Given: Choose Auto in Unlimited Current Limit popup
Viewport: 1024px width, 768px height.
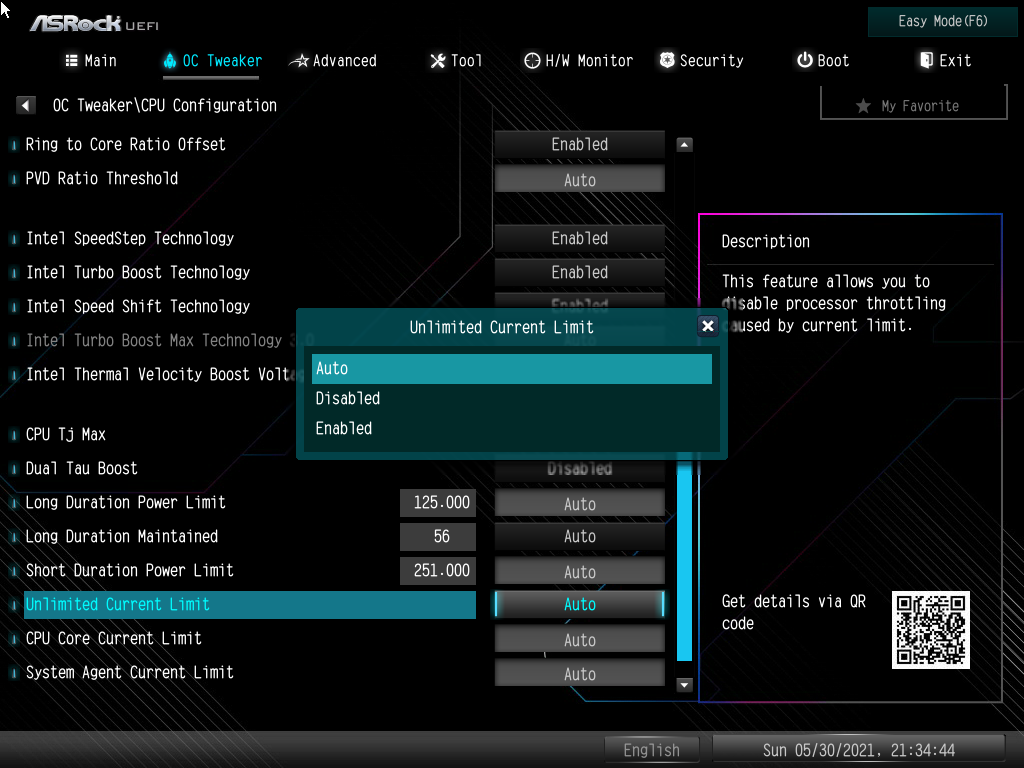Looking at the screenshot, I should [x=511, y=369].
